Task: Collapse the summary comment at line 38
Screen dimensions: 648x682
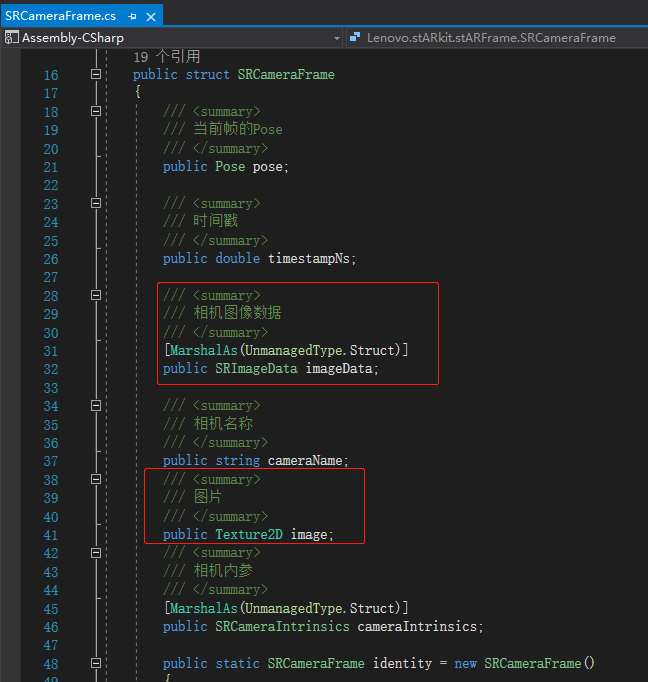Action: click(96, 479)
